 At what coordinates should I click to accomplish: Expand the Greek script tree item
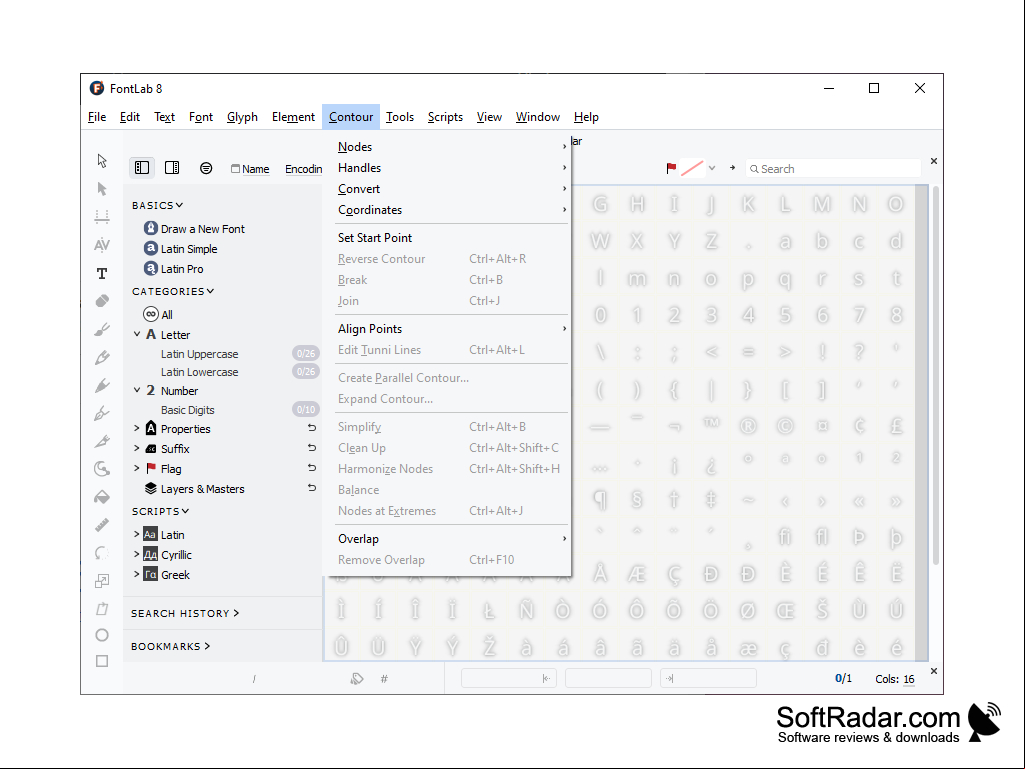click(x=137, y=574)
